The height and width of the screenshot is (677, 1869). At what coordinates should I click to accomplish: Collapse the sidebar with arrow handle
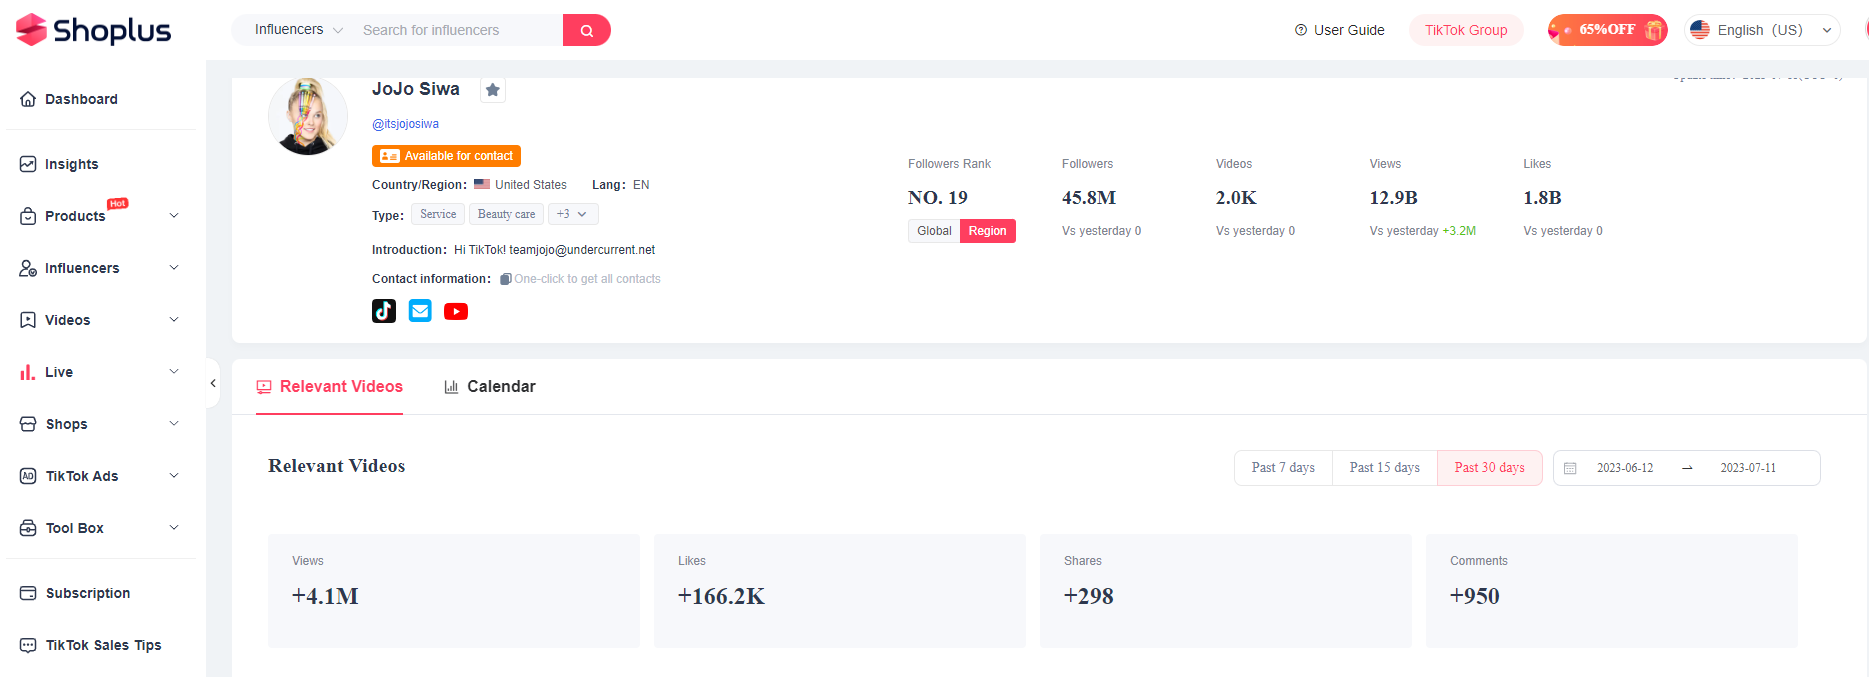213,383
